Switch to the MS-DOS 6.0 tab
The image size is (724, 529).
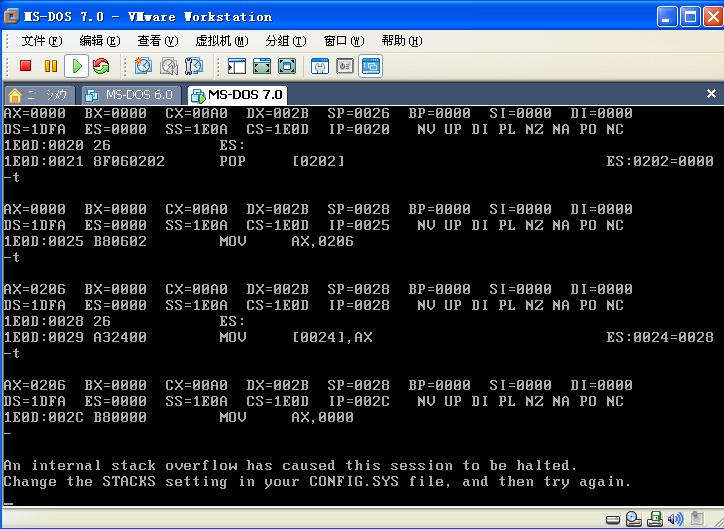(131, 95)
